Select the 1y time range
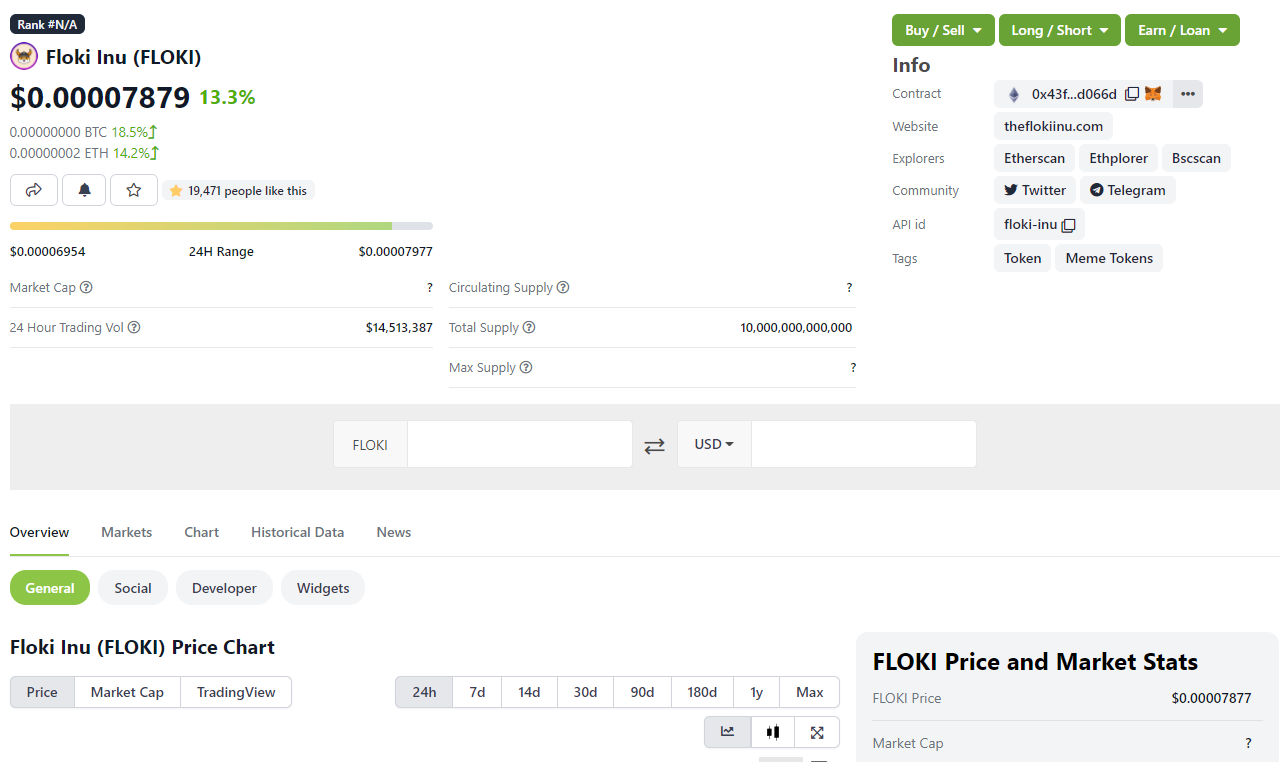Screen dimensions: 1281x762 pyautogui.click(x=757, y=692)
